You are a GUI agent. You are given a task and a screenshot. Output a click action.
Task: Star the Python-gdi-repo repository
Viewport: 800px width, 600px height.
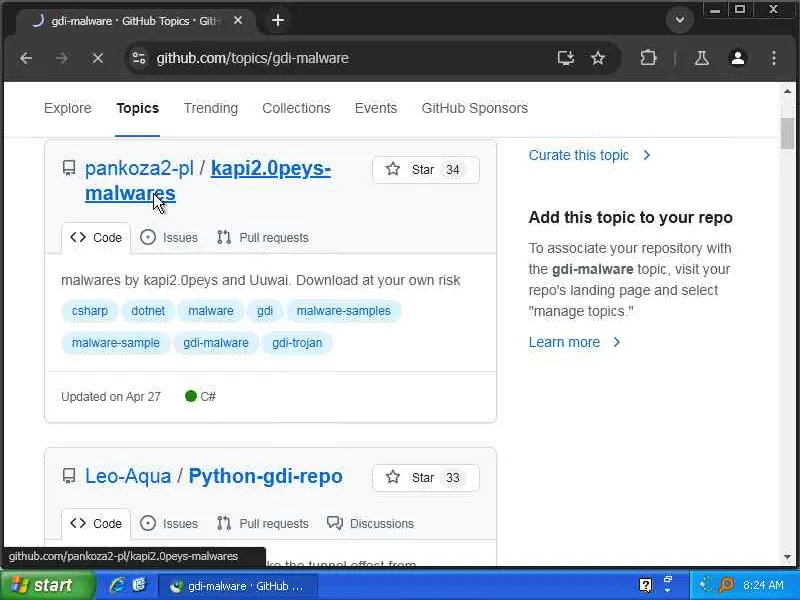pyautogui.click(x=426, y=478)
